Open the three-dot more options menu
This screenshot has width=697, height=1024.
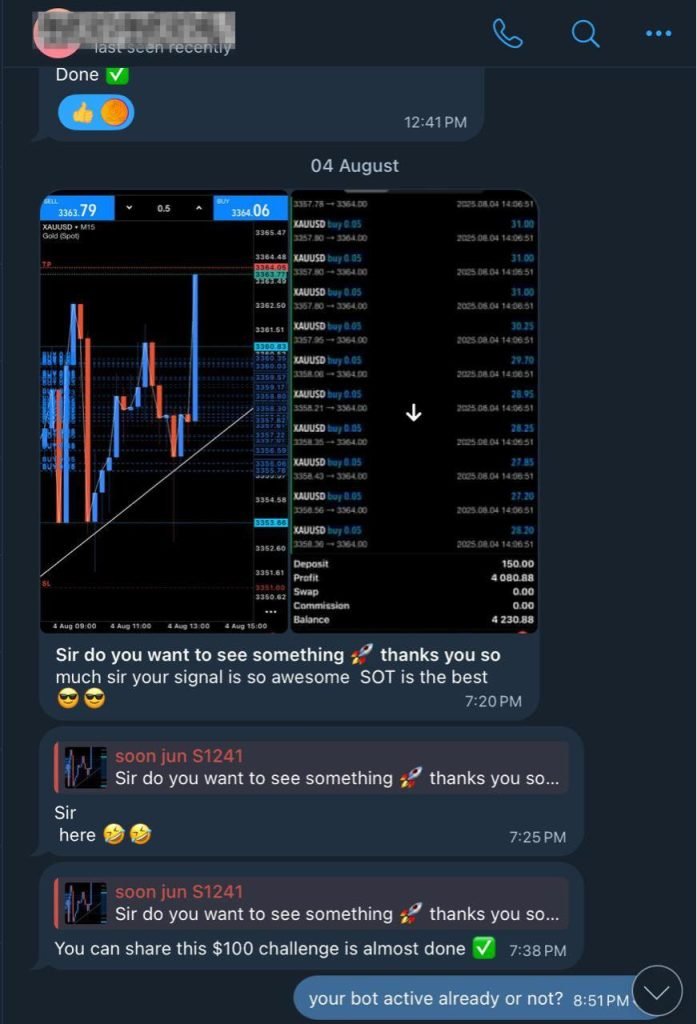[658, 33]
